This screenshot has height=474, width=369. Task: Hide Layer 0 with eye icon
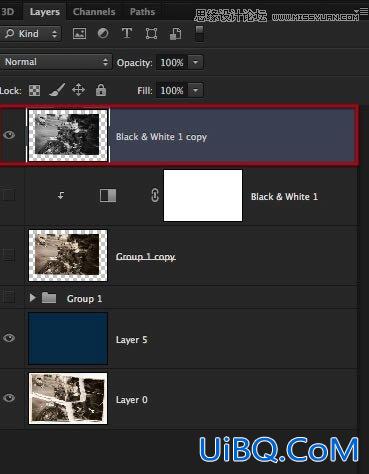pos(9,398)
